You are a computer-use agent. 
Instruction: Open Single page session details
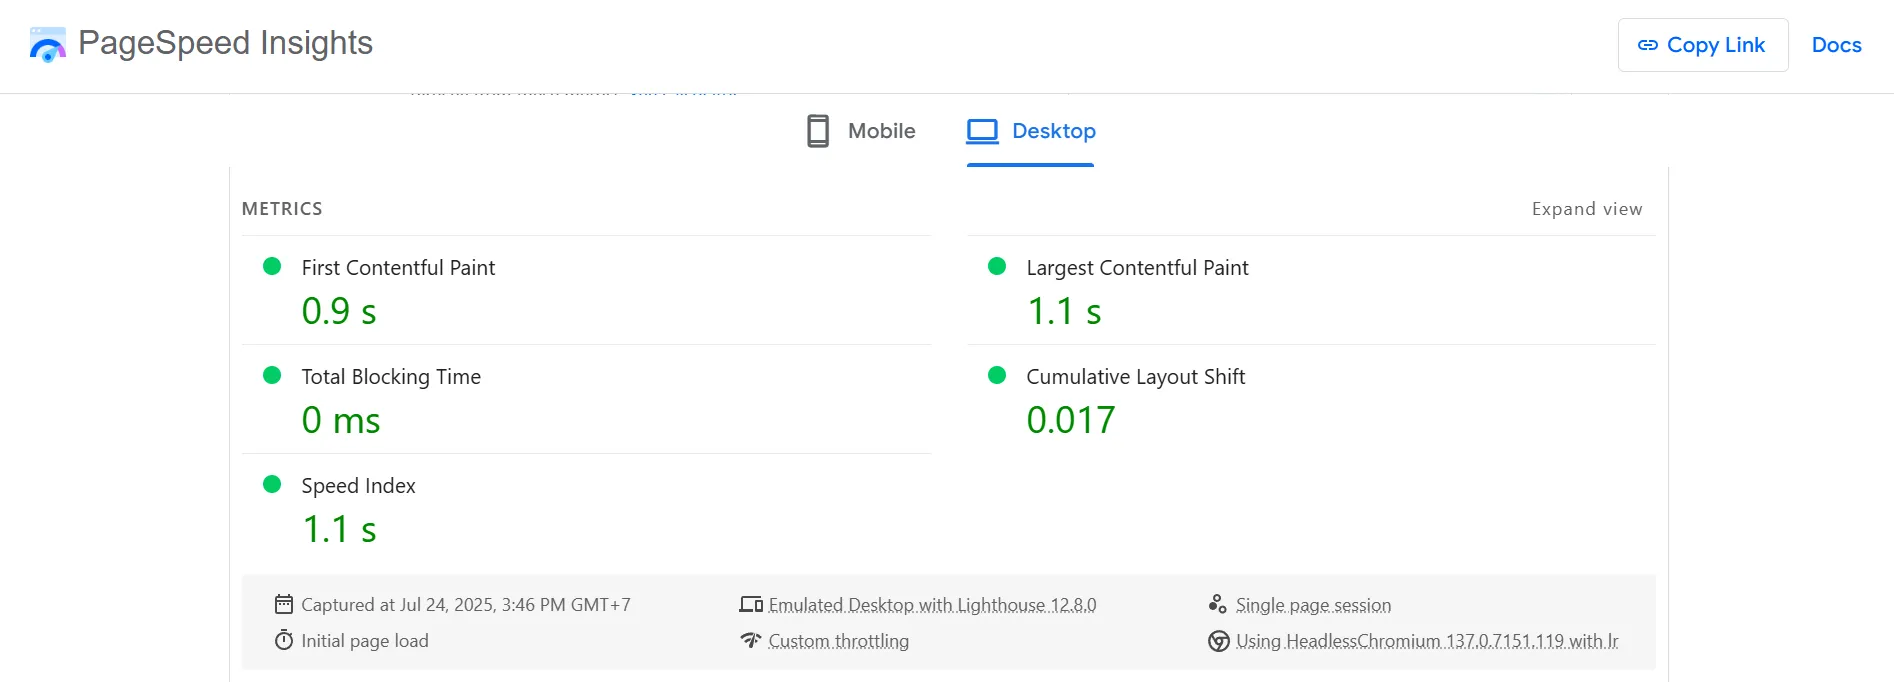(1313, 605)
